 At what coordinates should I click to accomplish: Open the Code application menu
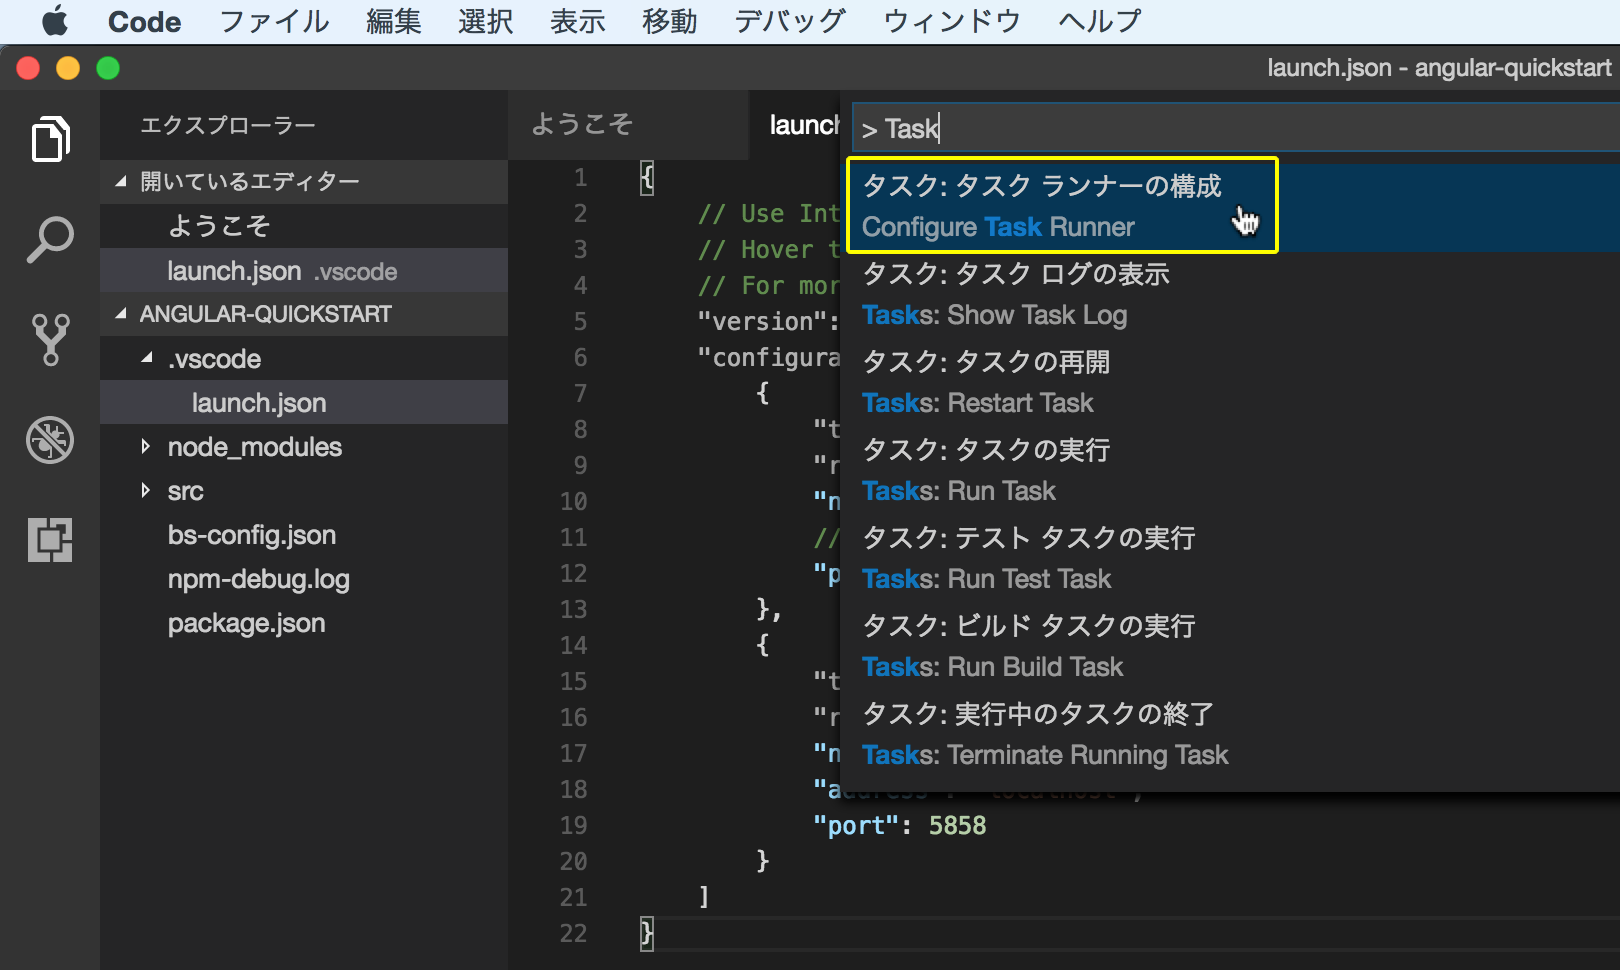(144, 21)
